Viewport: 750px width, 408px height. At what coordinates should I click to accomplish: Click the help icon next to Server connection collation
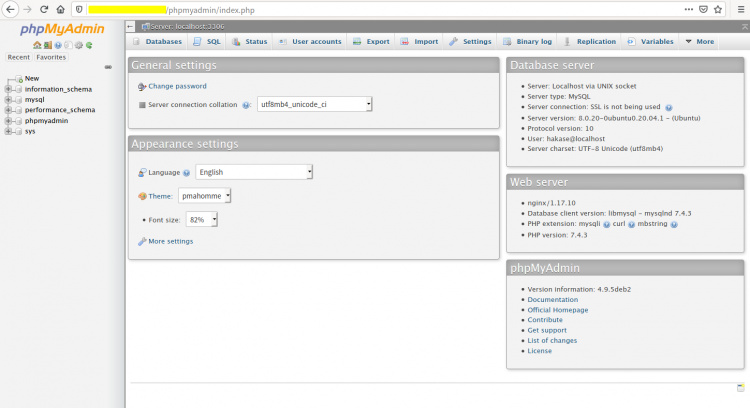click(245, 104)
